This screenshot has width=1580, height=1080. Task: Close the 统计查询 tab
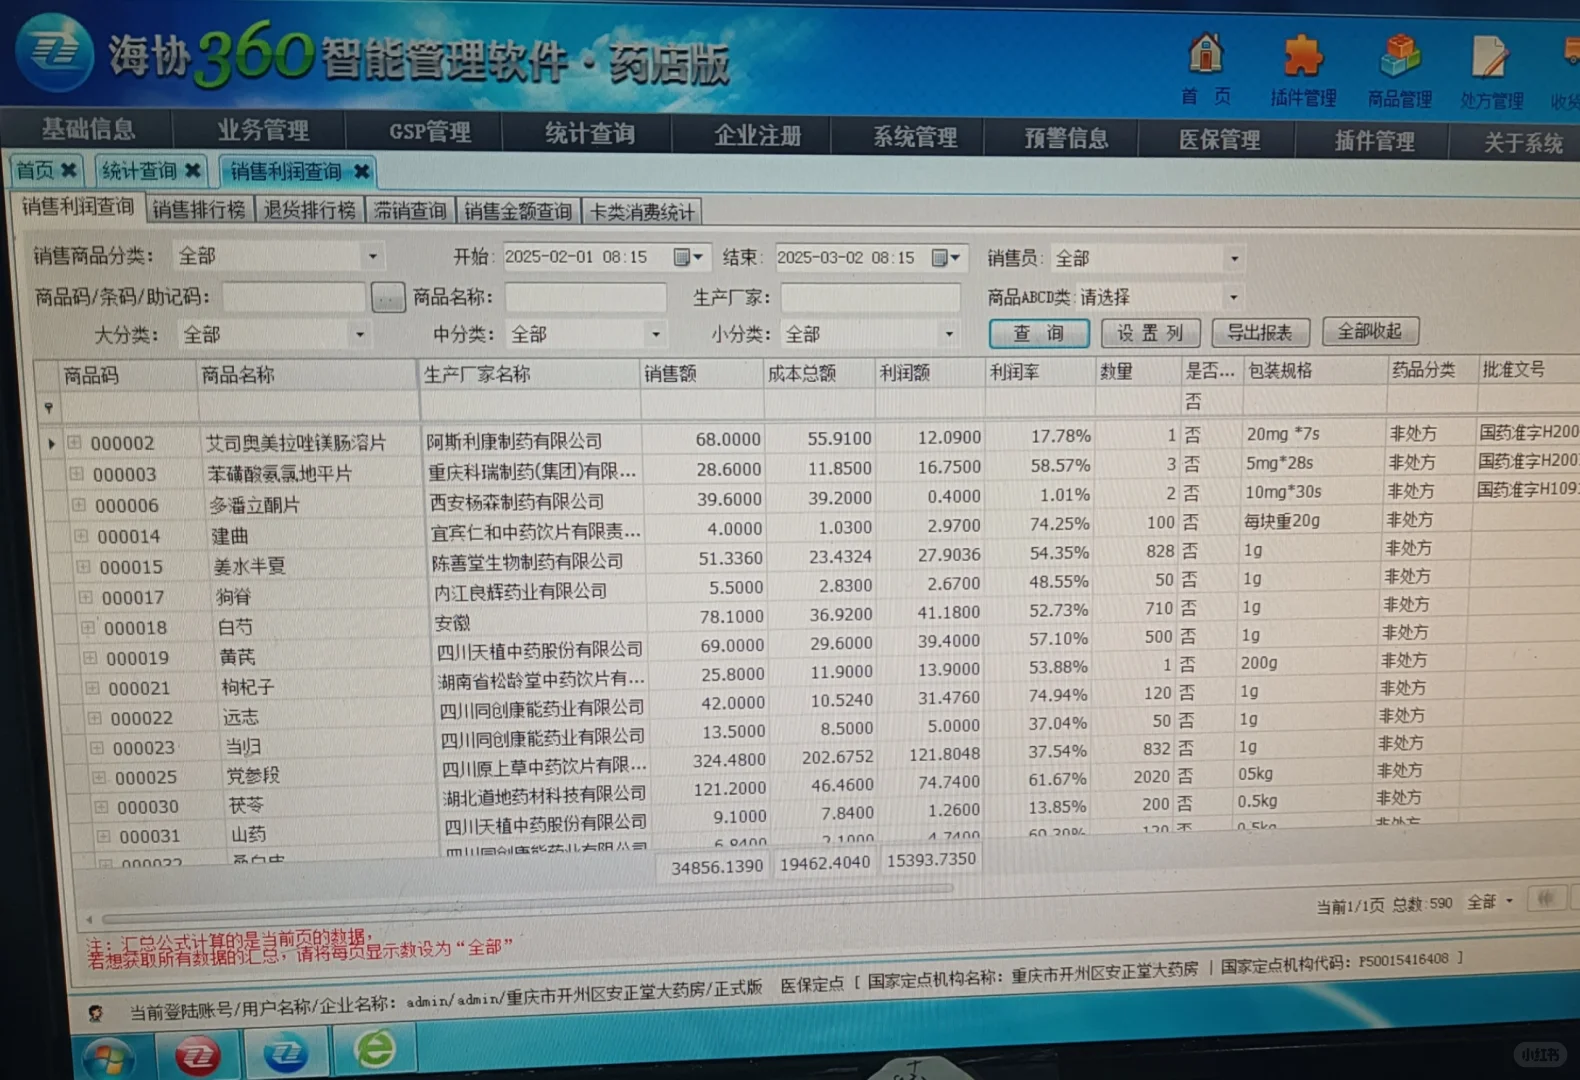click(x=193, y=170)
